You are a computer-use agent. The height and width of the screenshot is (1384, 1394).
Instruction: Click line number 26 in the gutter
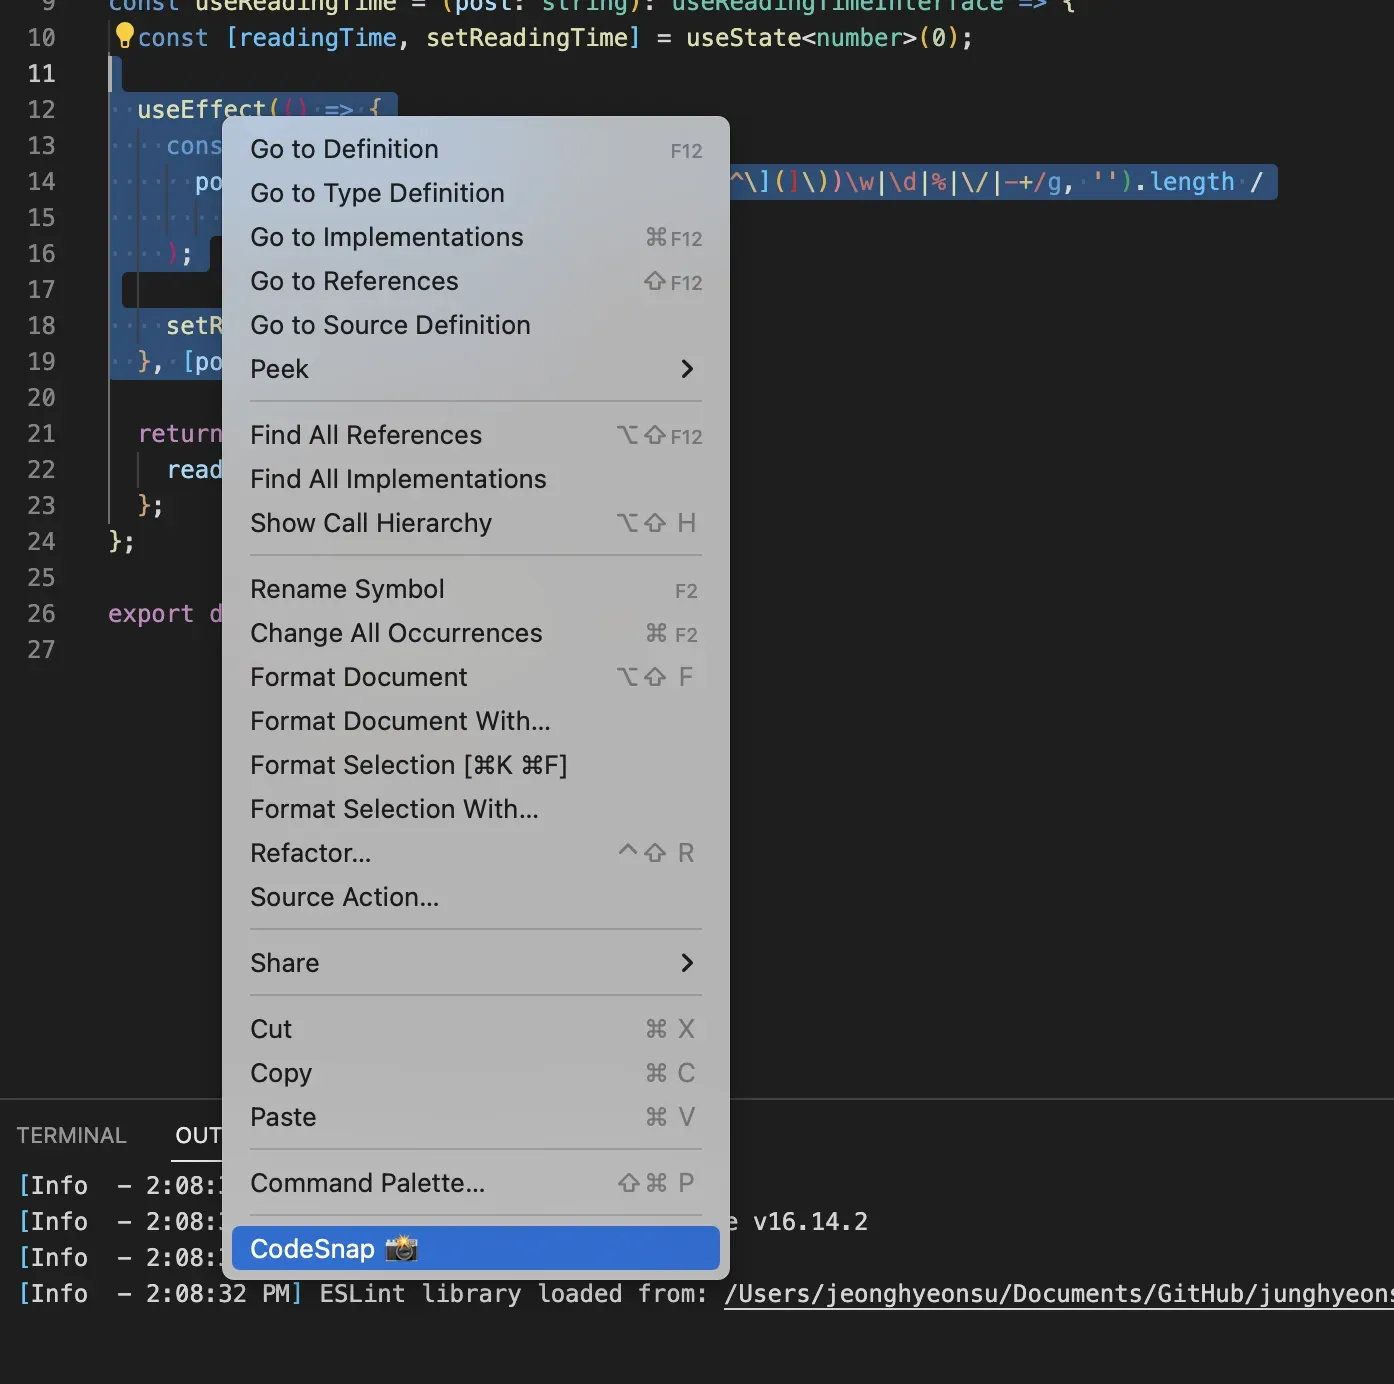click(x=41, y=613)
